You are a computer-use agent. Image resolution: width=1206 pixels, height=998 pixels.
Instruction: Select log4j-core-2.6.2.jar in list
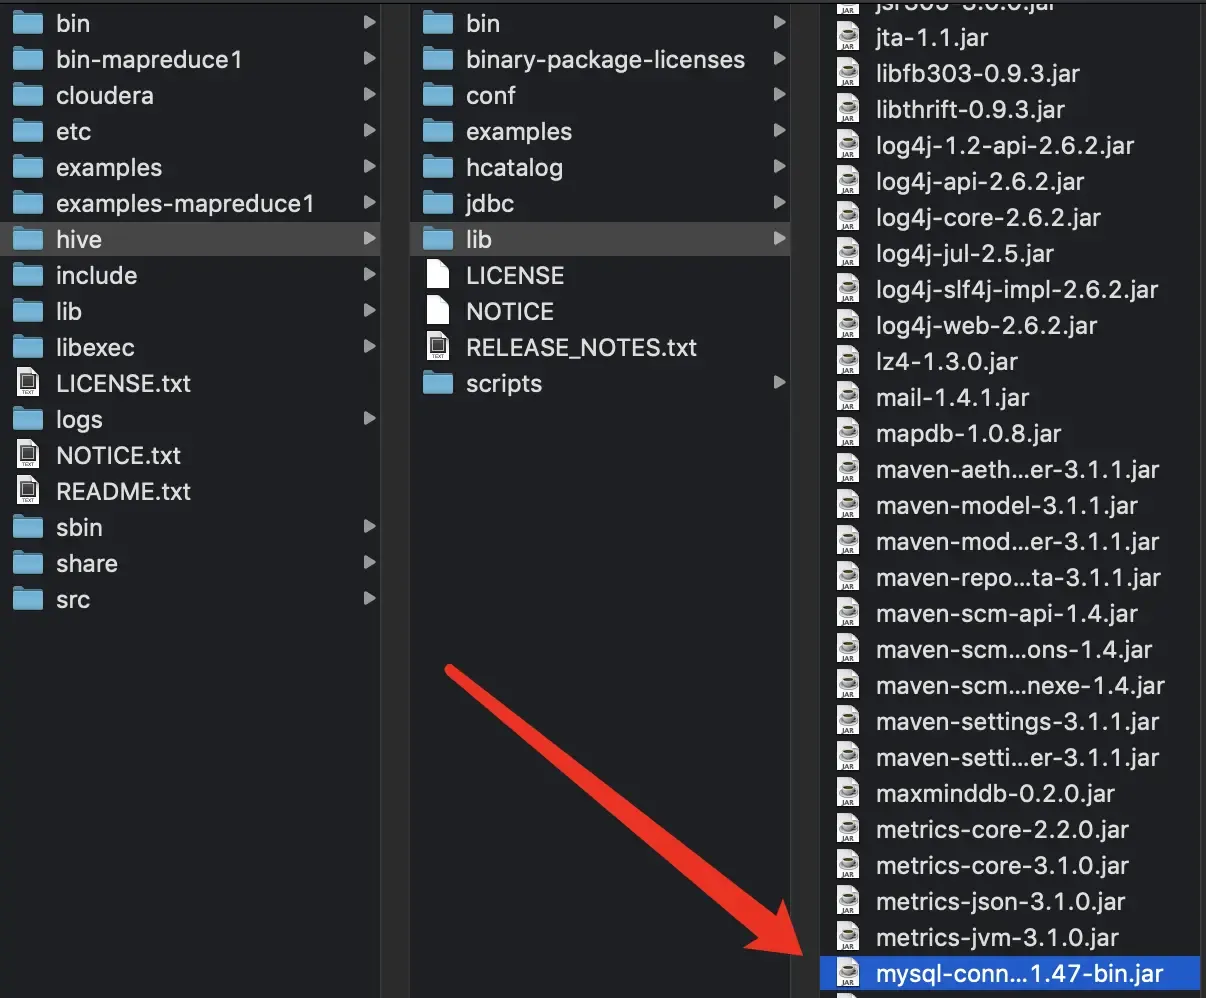click(x=1010, y=217)
